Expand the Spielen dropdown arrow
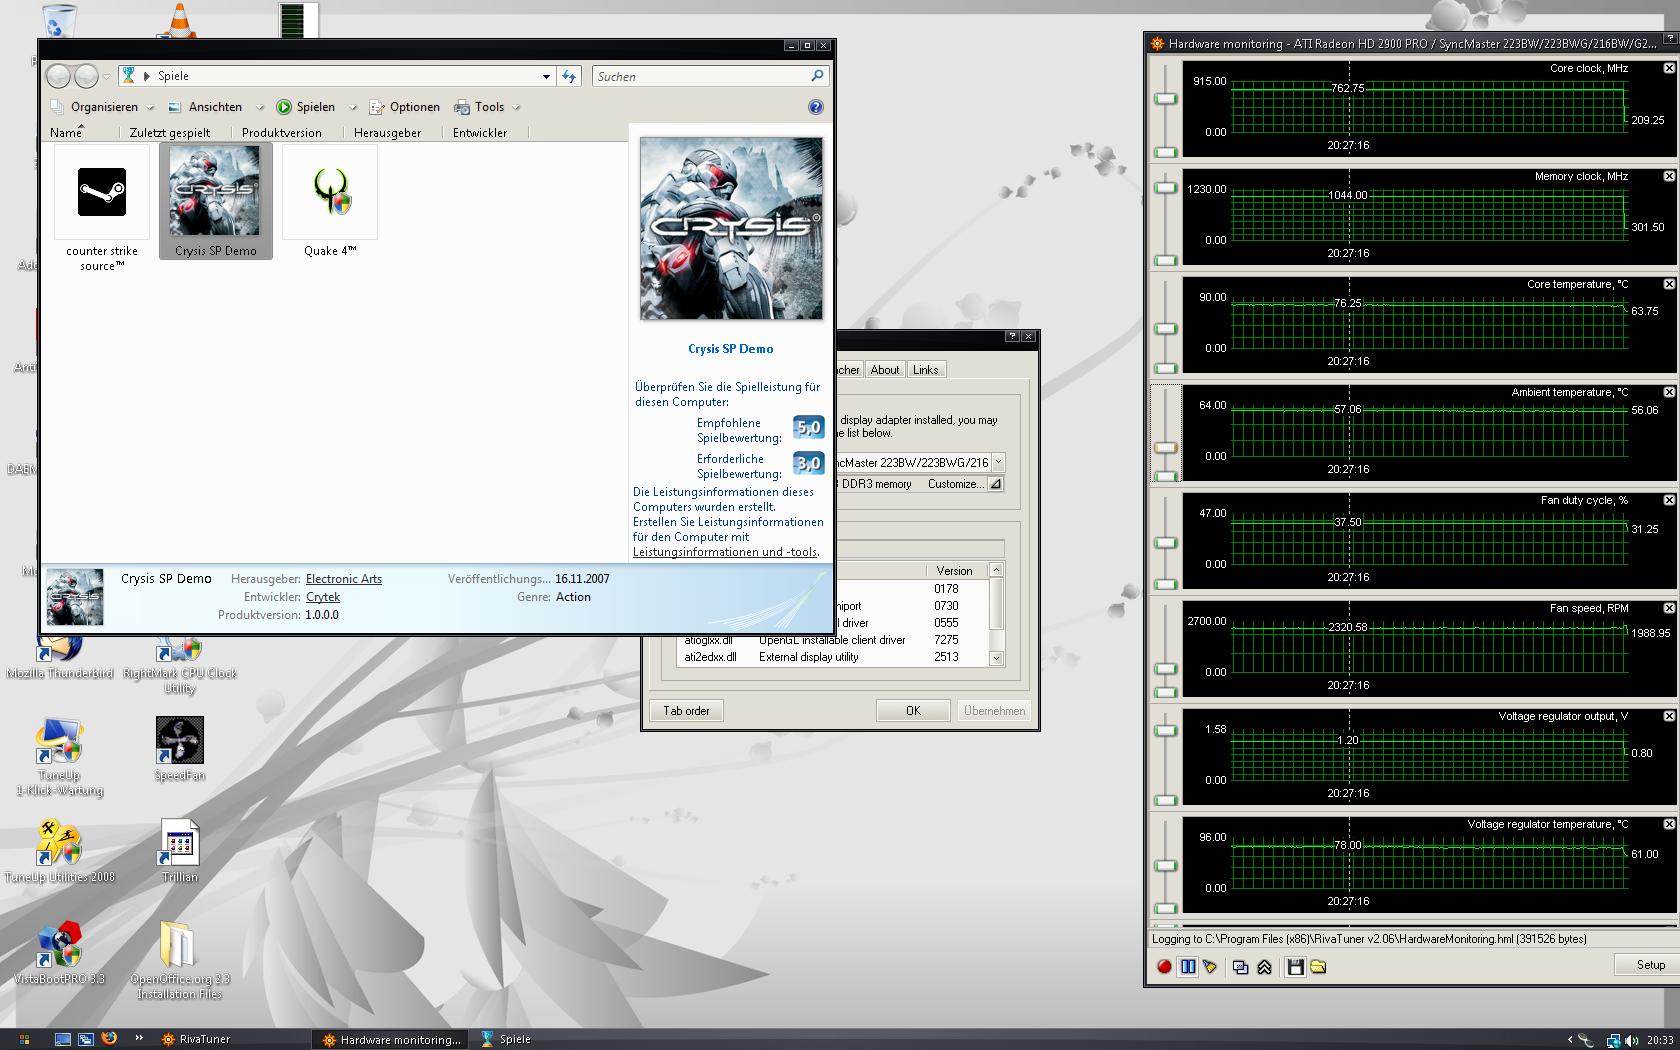The image size is (1680, 1050). [x=353, y=107]
